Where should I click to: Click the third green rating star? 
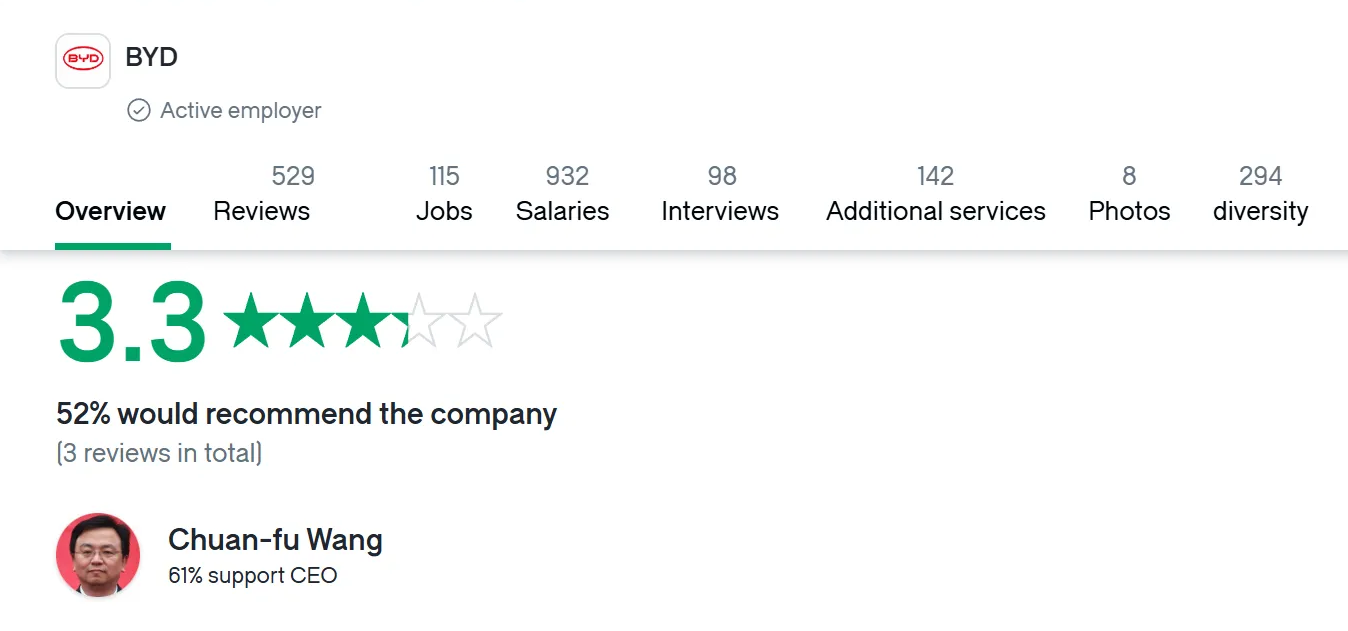(362, 320)
